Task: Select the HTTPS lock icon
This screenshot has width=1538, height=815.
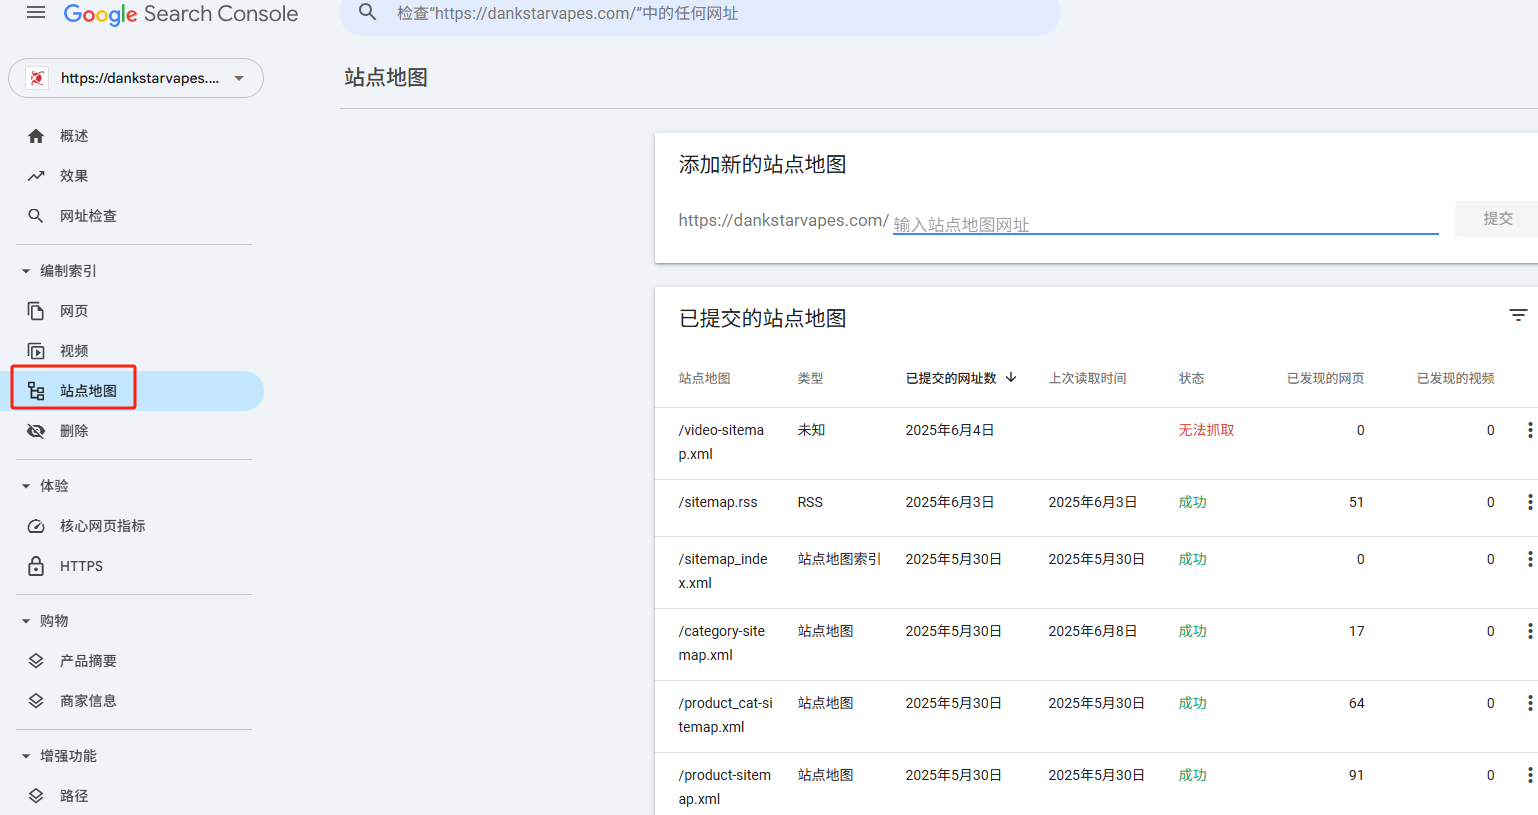Action: (36, 565)
